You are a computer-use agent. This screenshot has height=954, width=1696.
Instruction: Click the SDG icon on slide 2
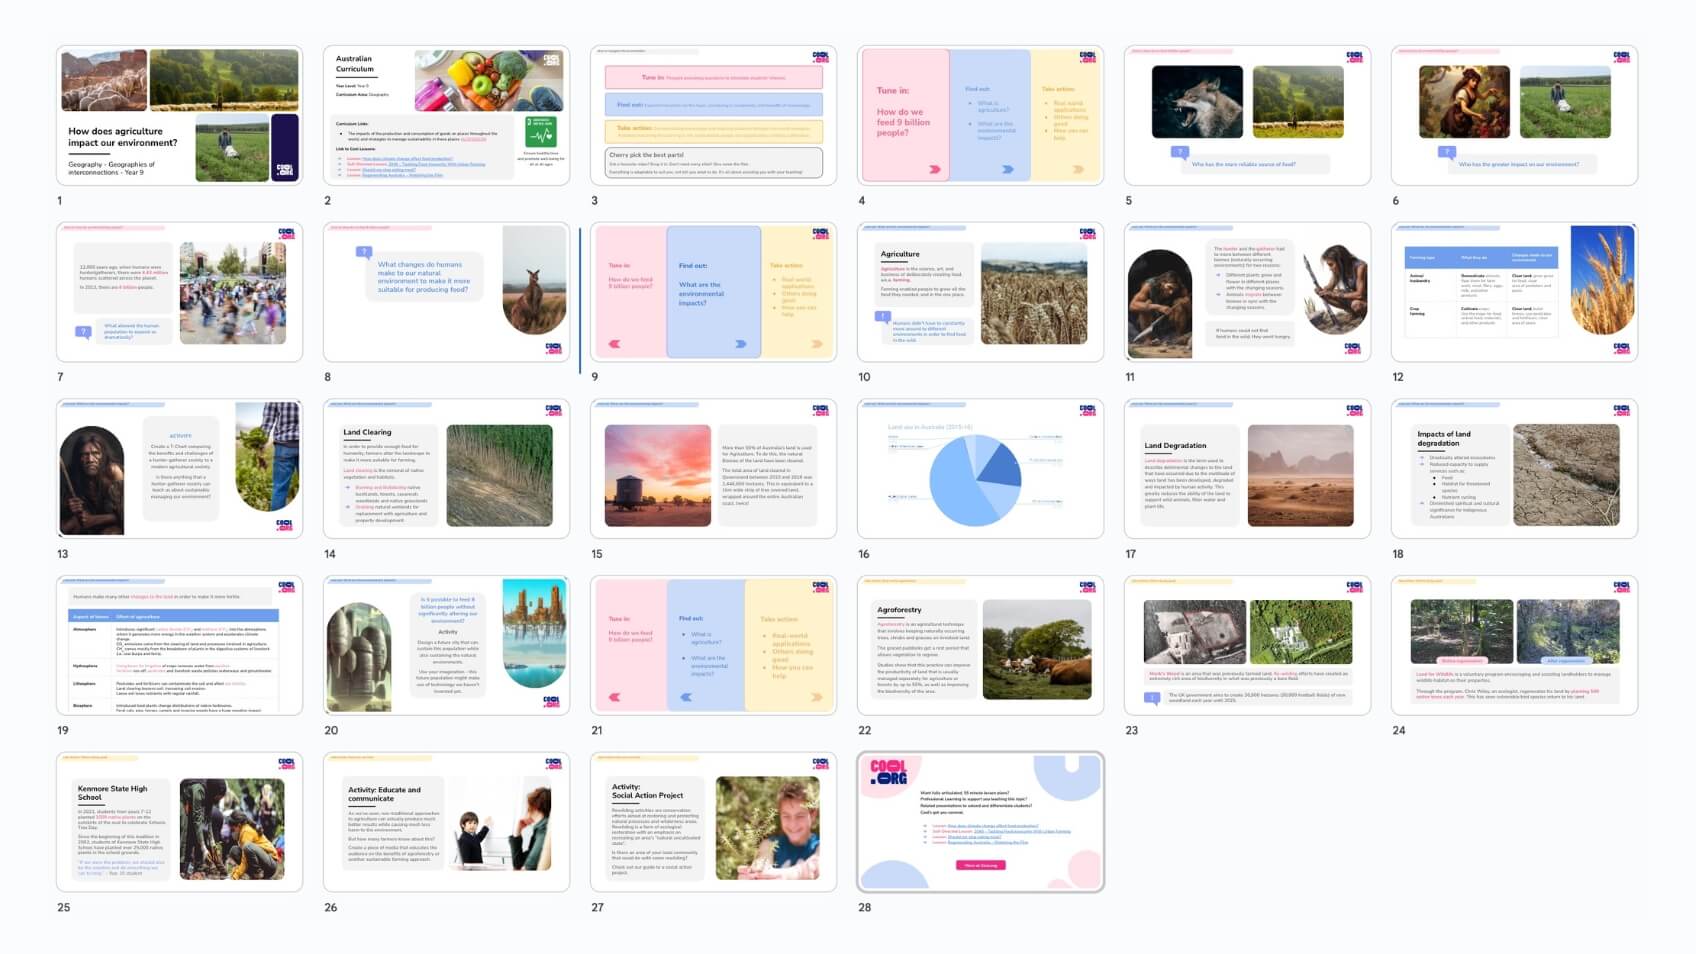(x=540, y=132)
